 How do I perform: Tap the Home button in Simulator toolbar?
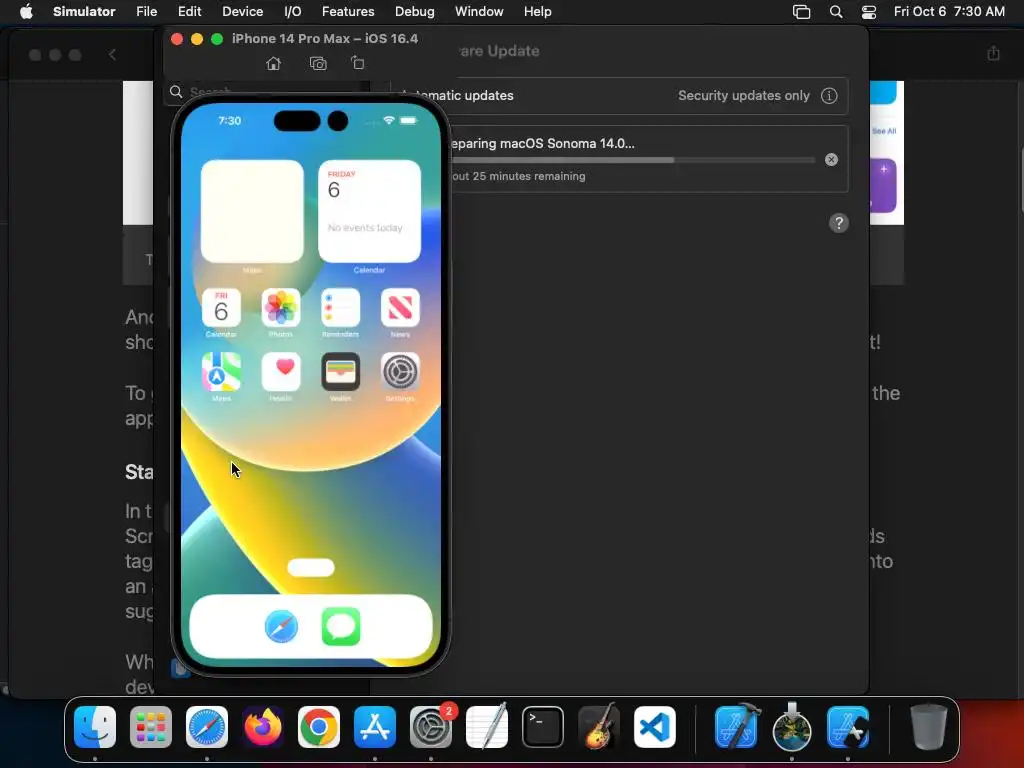pyautogui.click(x=274, y=63)
